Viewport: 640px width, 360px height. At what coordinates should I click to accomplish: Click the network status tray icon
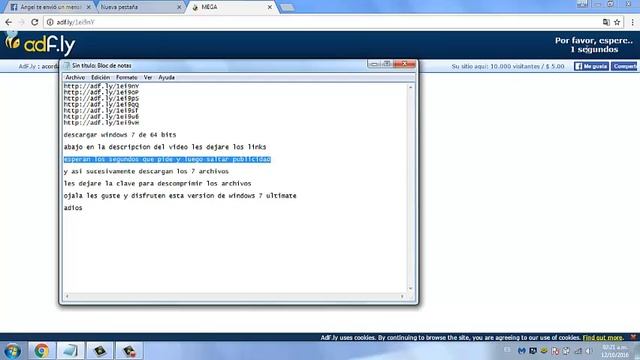[578, 351]
